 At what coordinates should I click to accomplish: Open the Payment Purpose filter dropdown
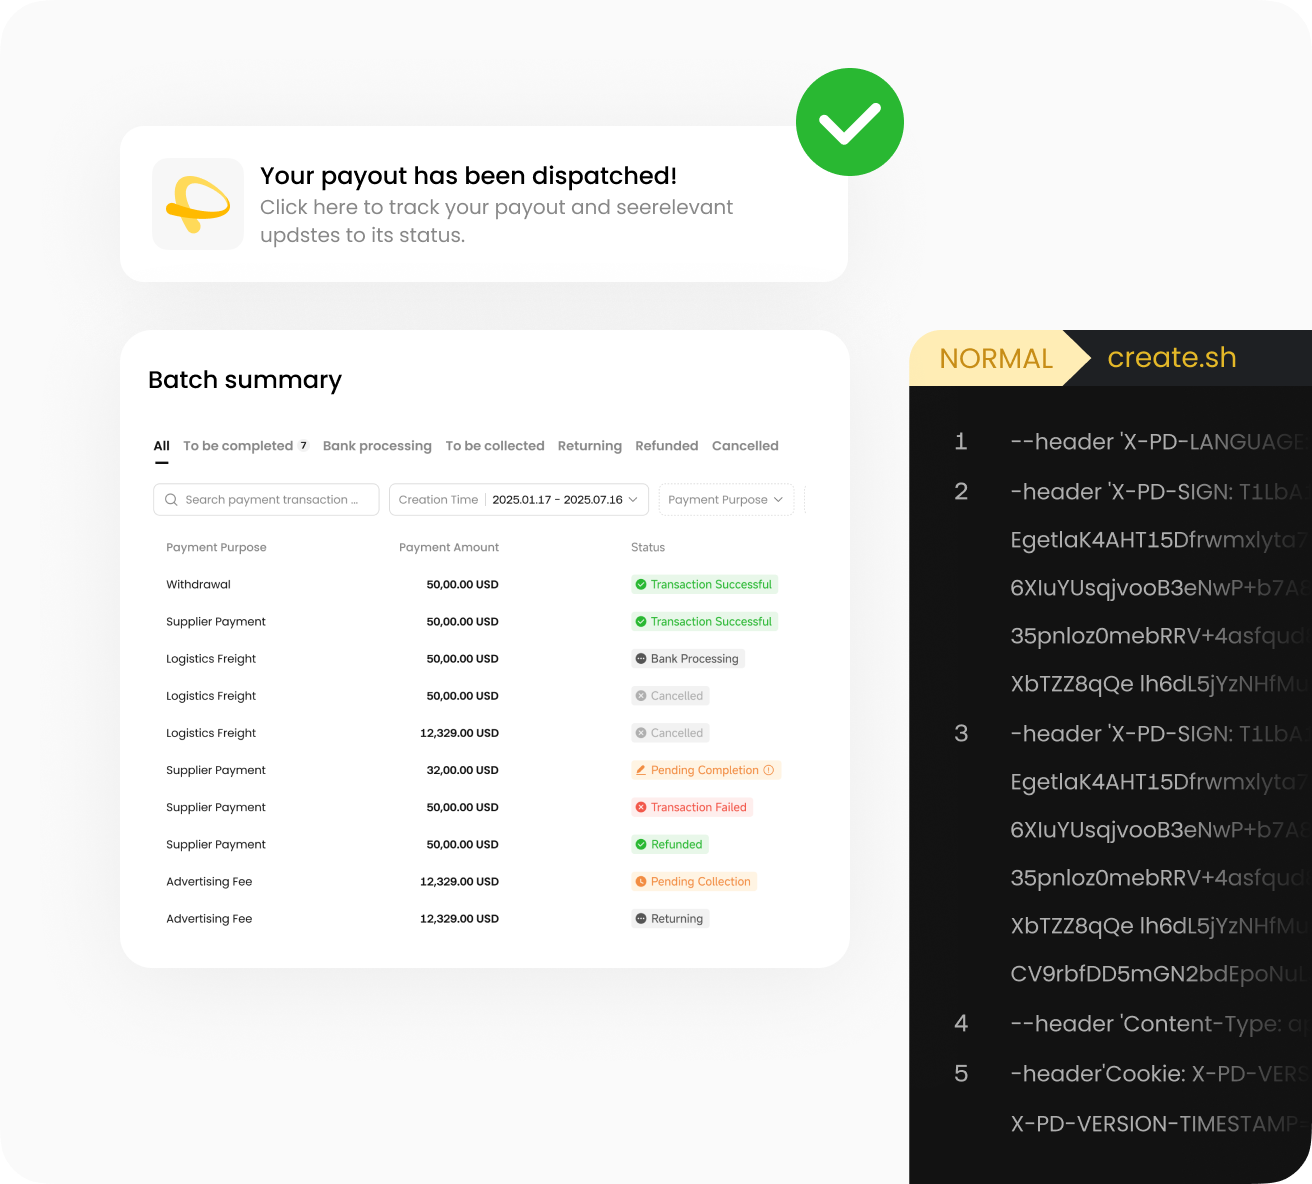(725, 500)
